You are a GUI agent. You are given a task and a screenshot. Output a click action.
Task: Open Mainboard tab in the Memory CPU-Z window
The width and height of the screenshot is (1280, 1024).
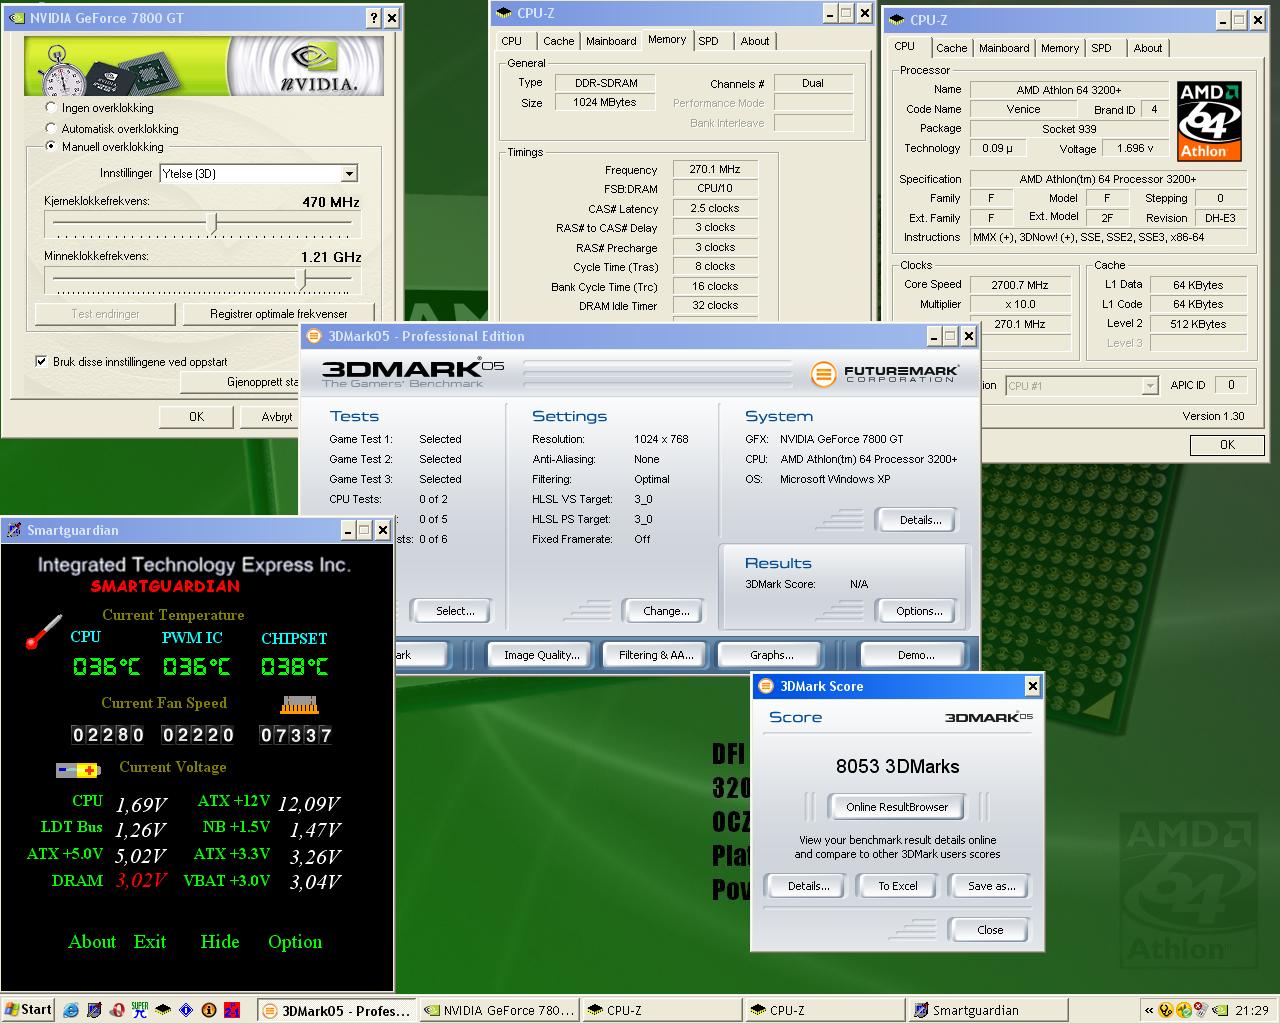[x=611, y=41]
